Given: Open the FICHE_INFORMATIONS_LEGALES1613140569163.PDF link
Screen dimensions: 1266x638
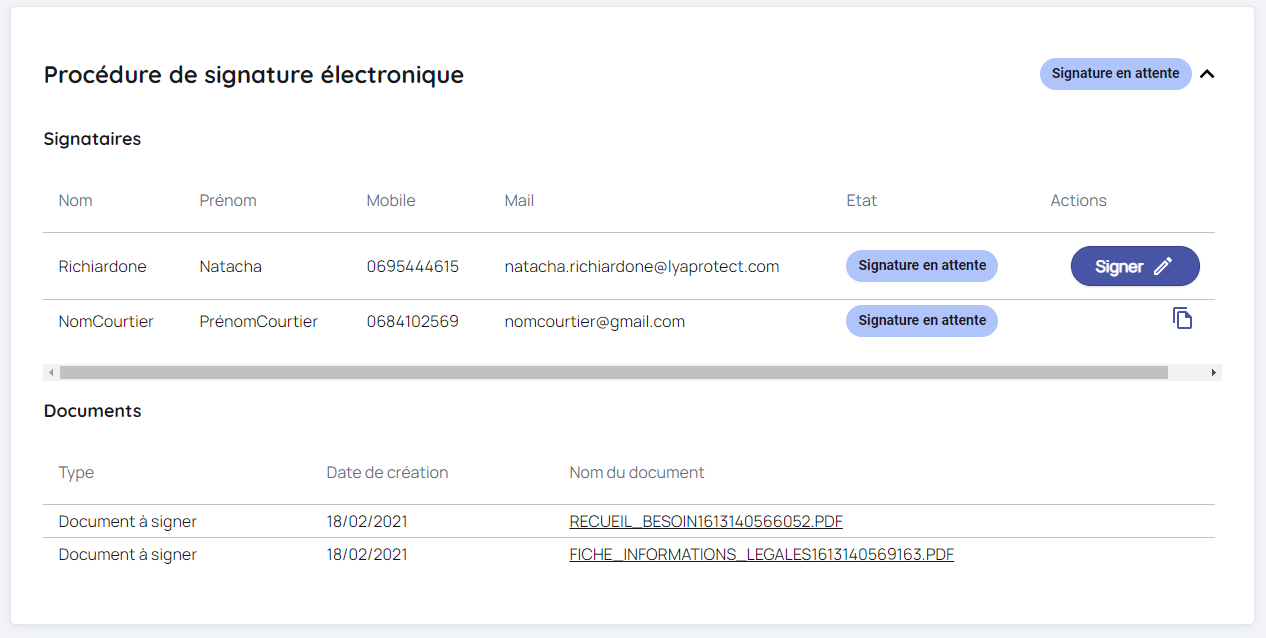Looking at the screenshot, I should [x=761, y=554].
